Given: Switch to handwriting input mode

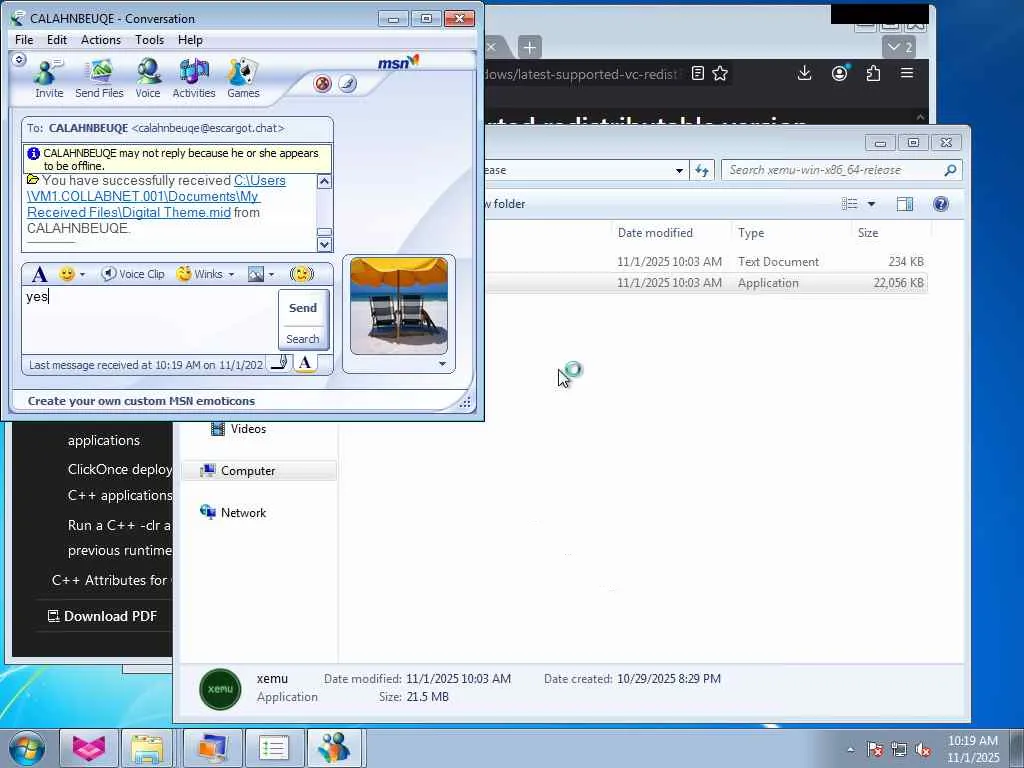Looking at the screenshot, I should pyautogui.click(x=280, y=363).
